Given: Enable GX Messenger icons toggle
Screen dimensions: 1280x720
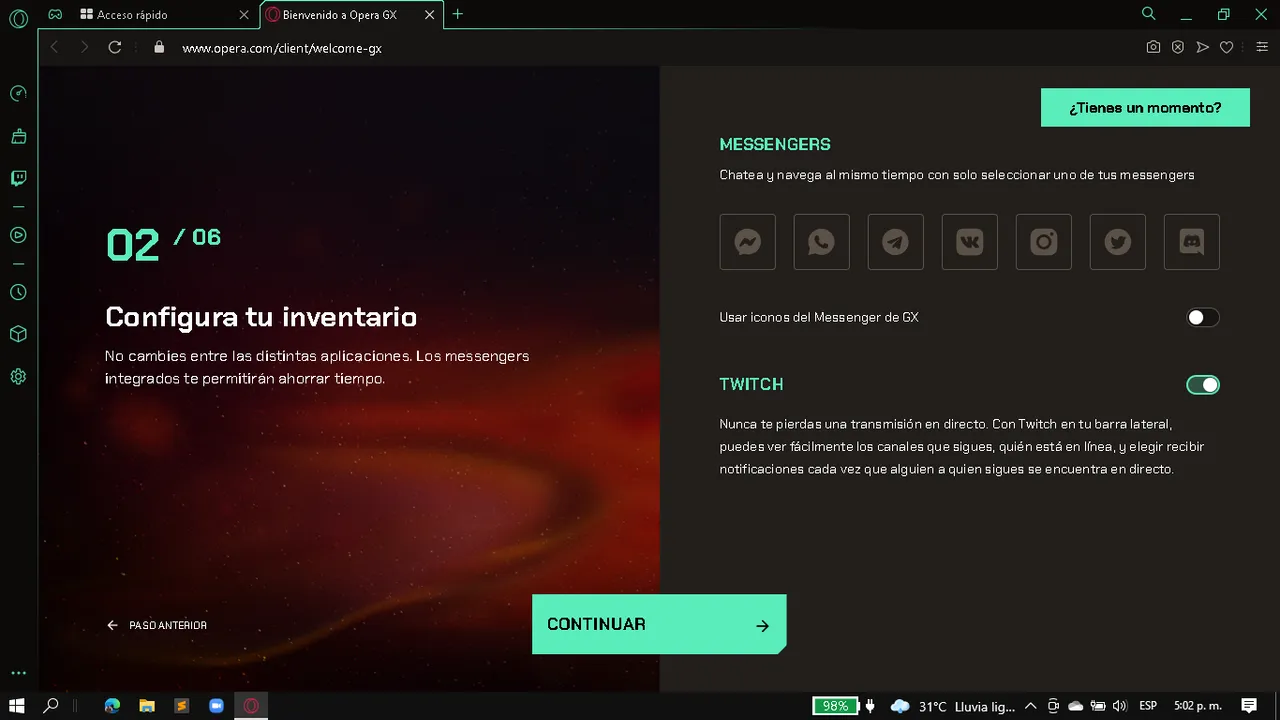Looking at the screenshot, I should pos(1203,317).
